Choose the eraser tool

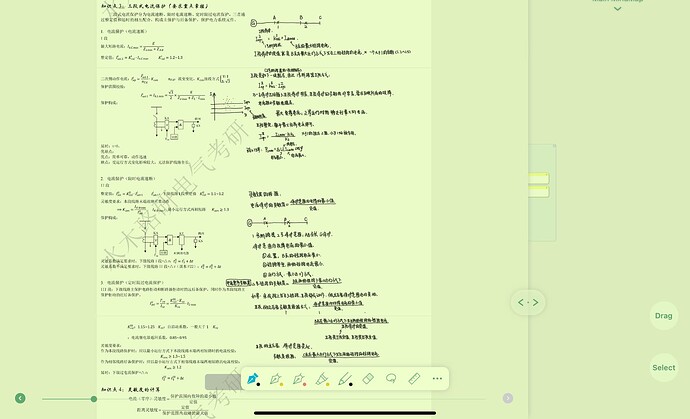(x=368, y=379)
